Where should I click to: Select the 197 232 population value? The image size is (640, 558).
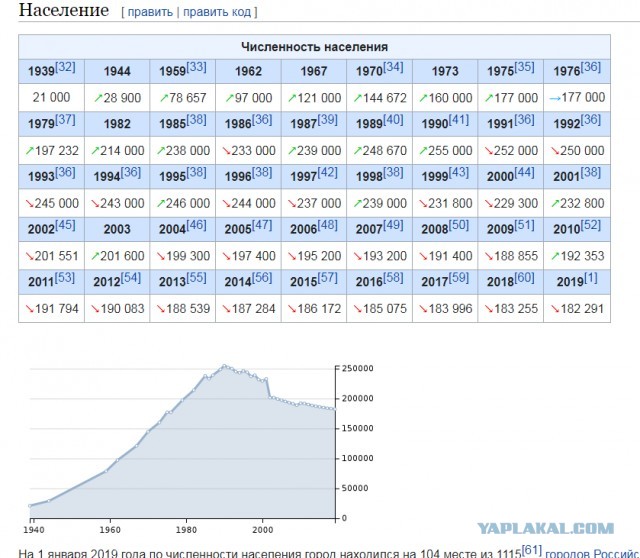point(57,151)
